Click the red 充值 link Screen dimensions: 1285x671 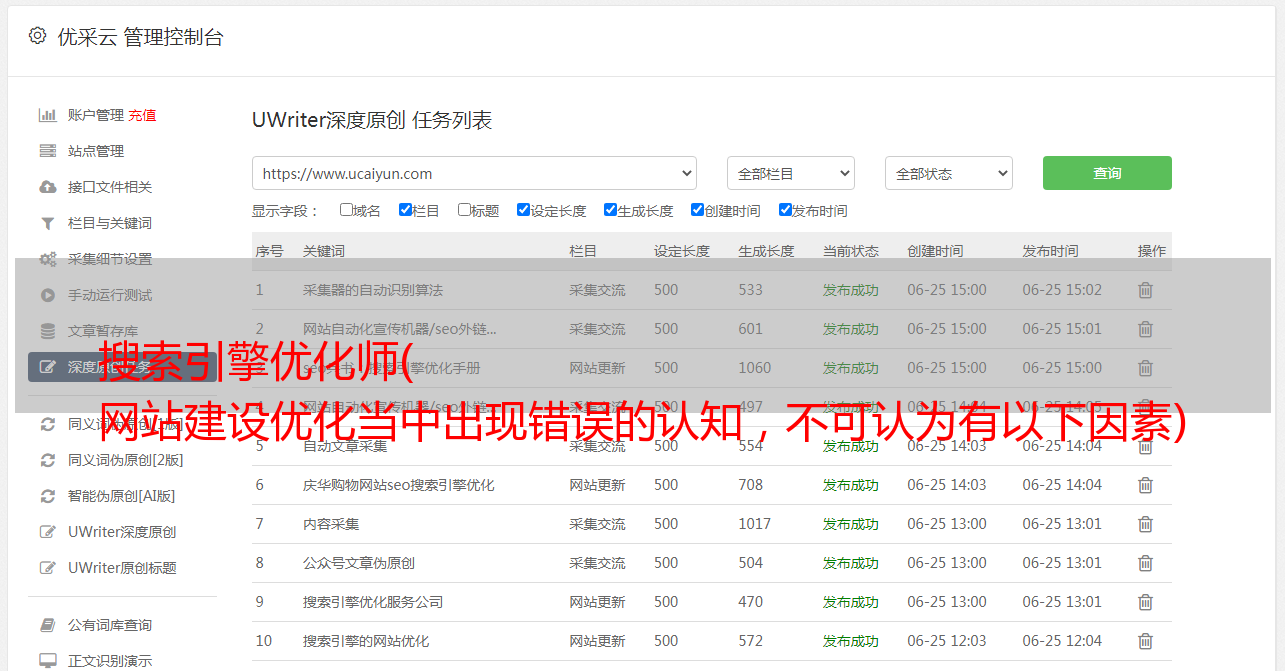[x=142, y=115]
